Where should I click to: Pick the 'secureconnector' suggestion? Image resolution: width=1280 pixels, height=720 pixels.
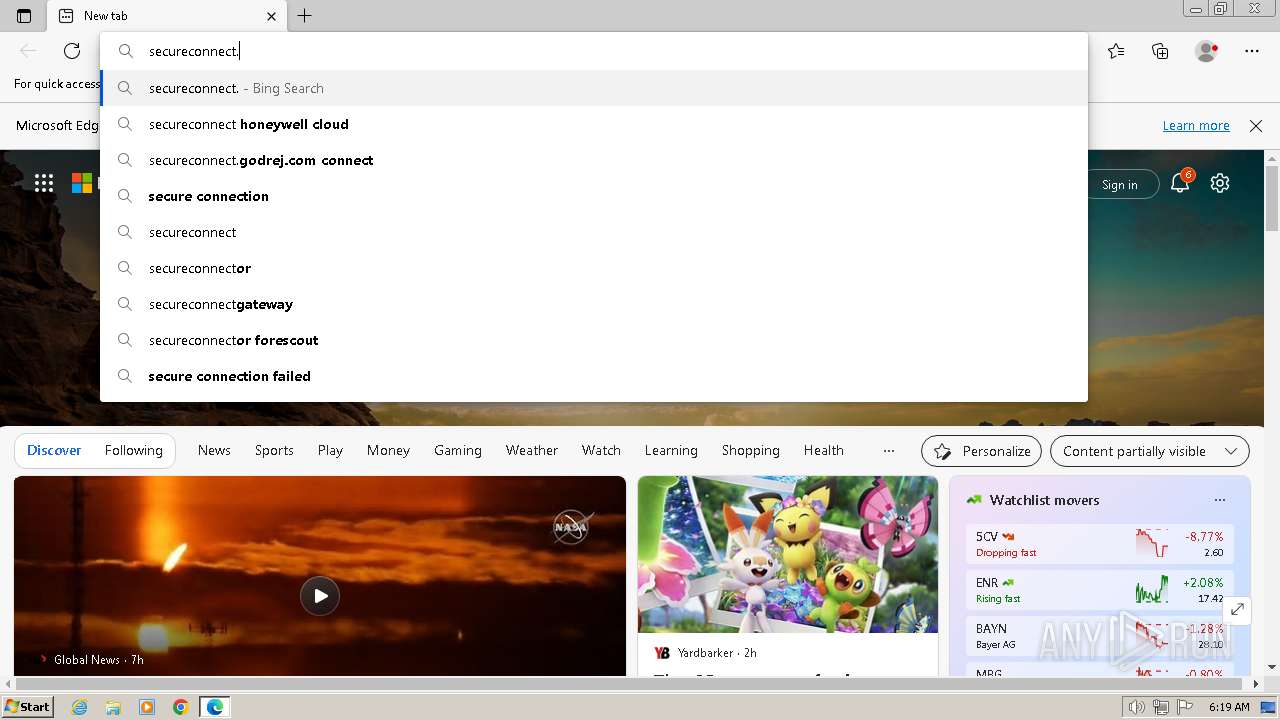(x=594, y=268)
